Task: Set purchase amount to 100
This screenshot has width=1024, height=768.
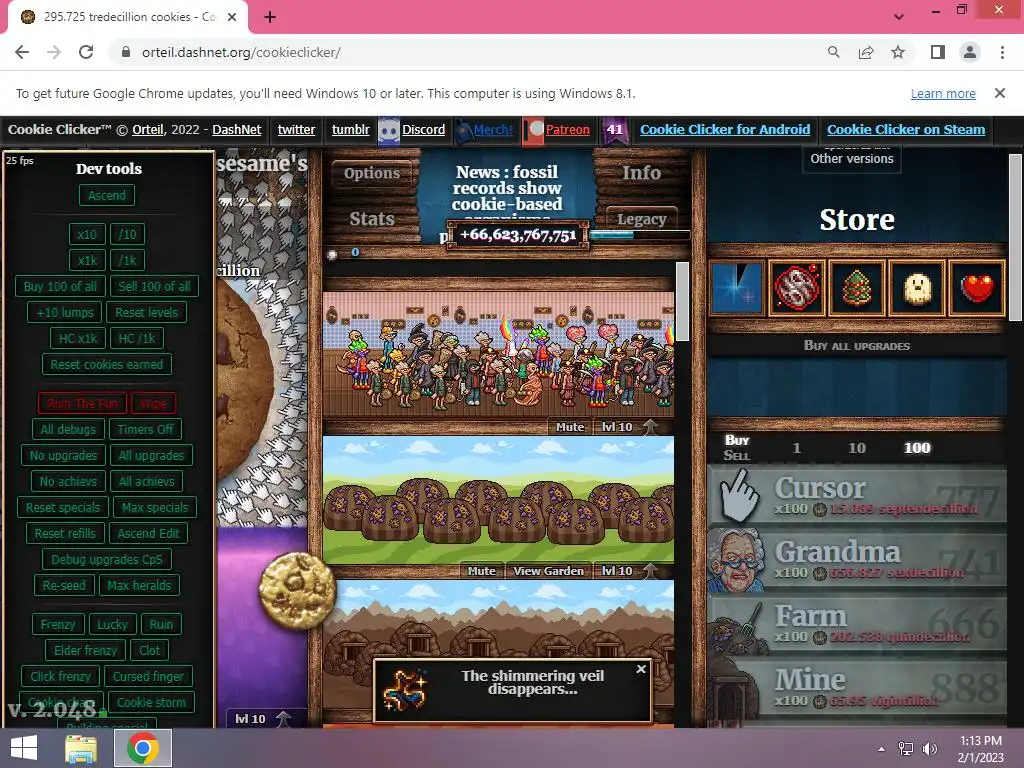Action: point(917,448)
